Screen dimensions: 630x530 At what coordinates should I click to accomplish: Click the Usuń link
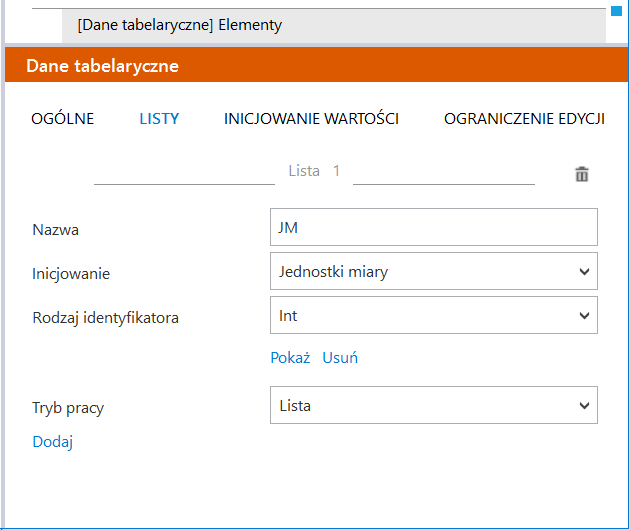click(x=340, y=357)
